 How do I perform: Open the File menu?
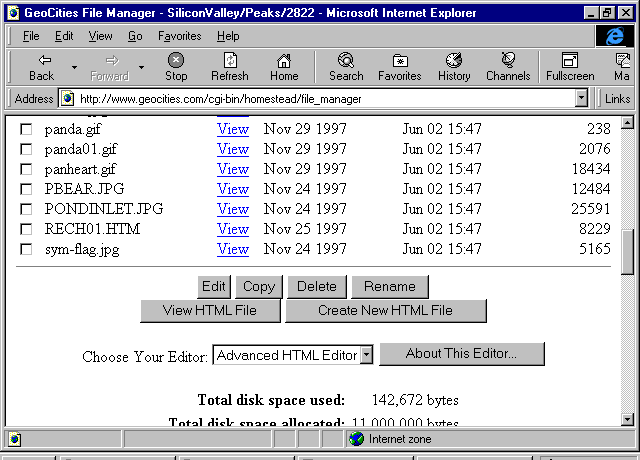(31, 36)
